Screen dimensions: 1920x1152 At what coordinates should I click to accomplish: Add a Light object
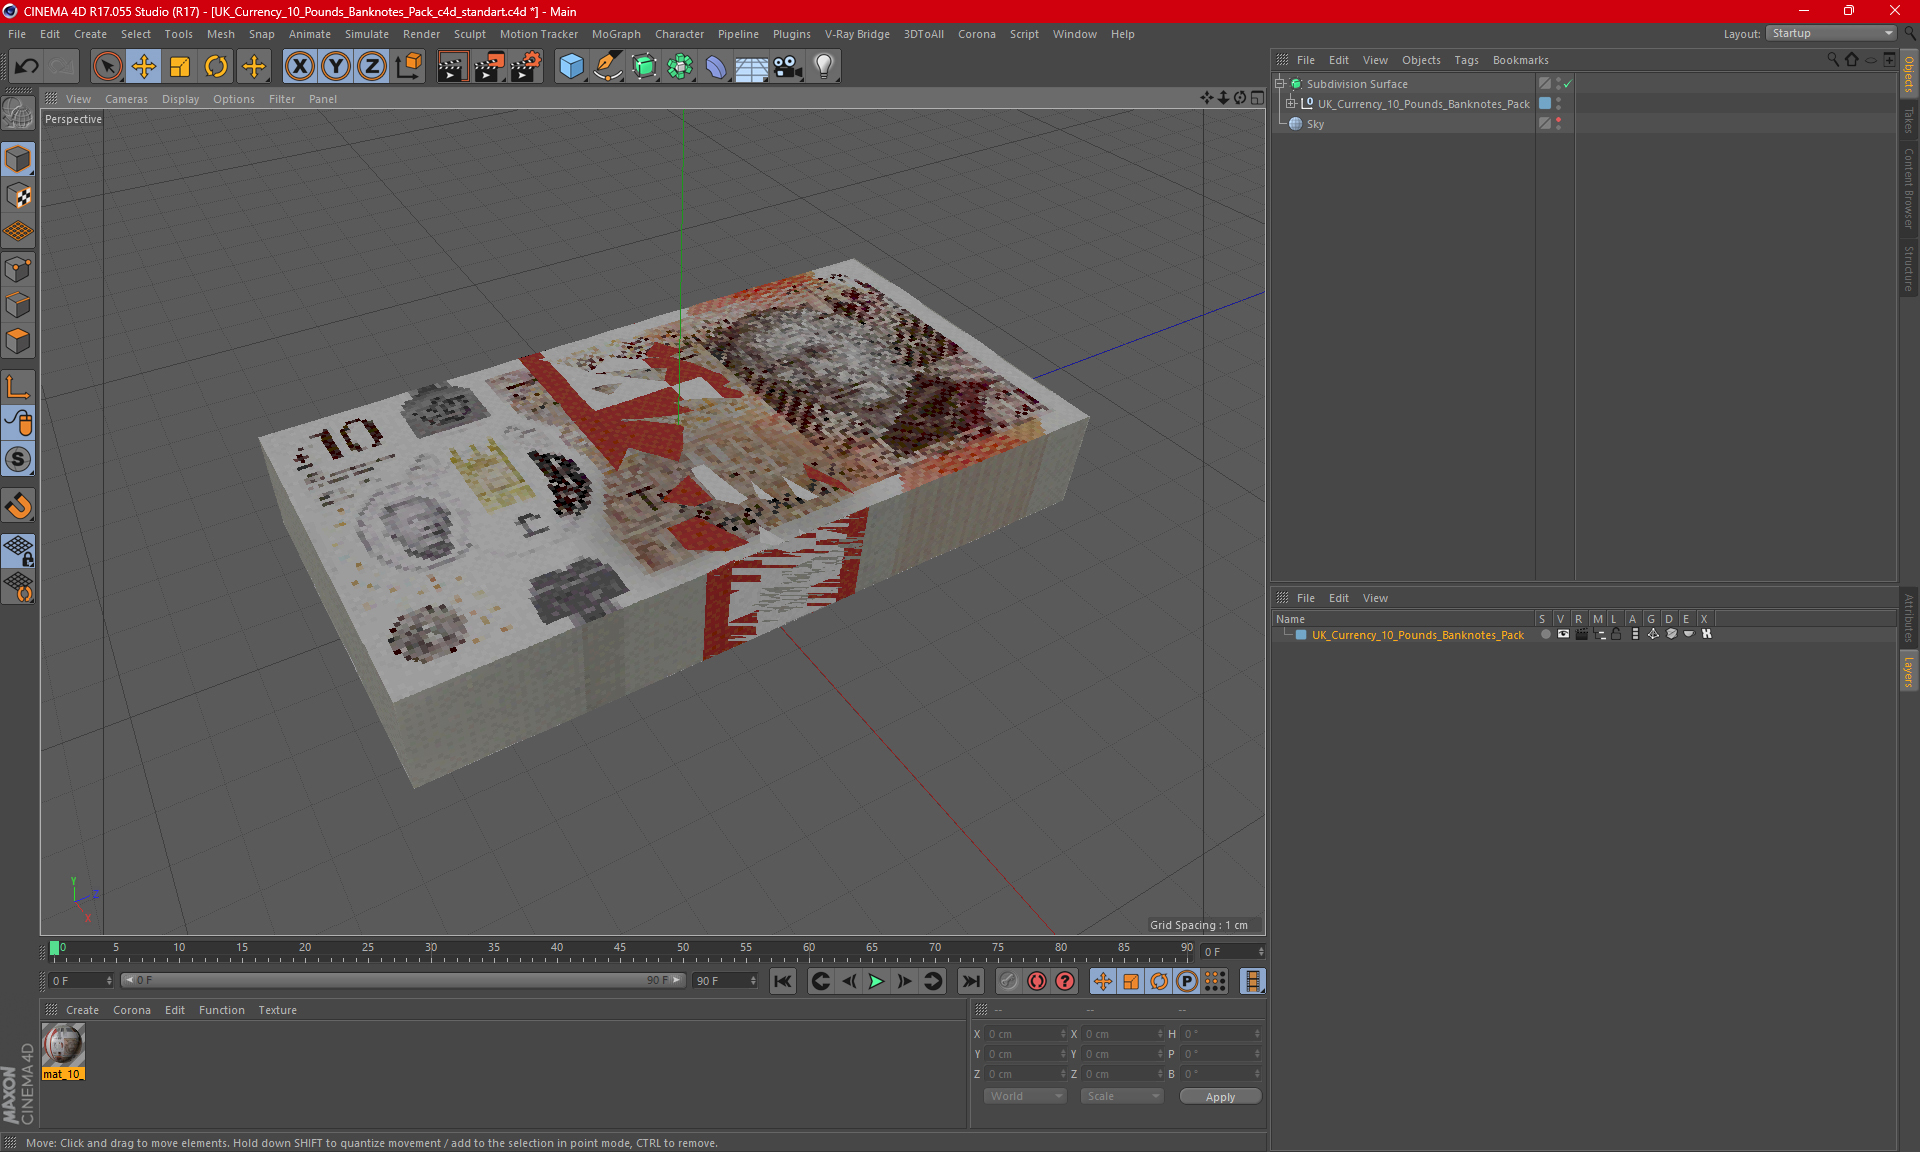coord(824,67)
